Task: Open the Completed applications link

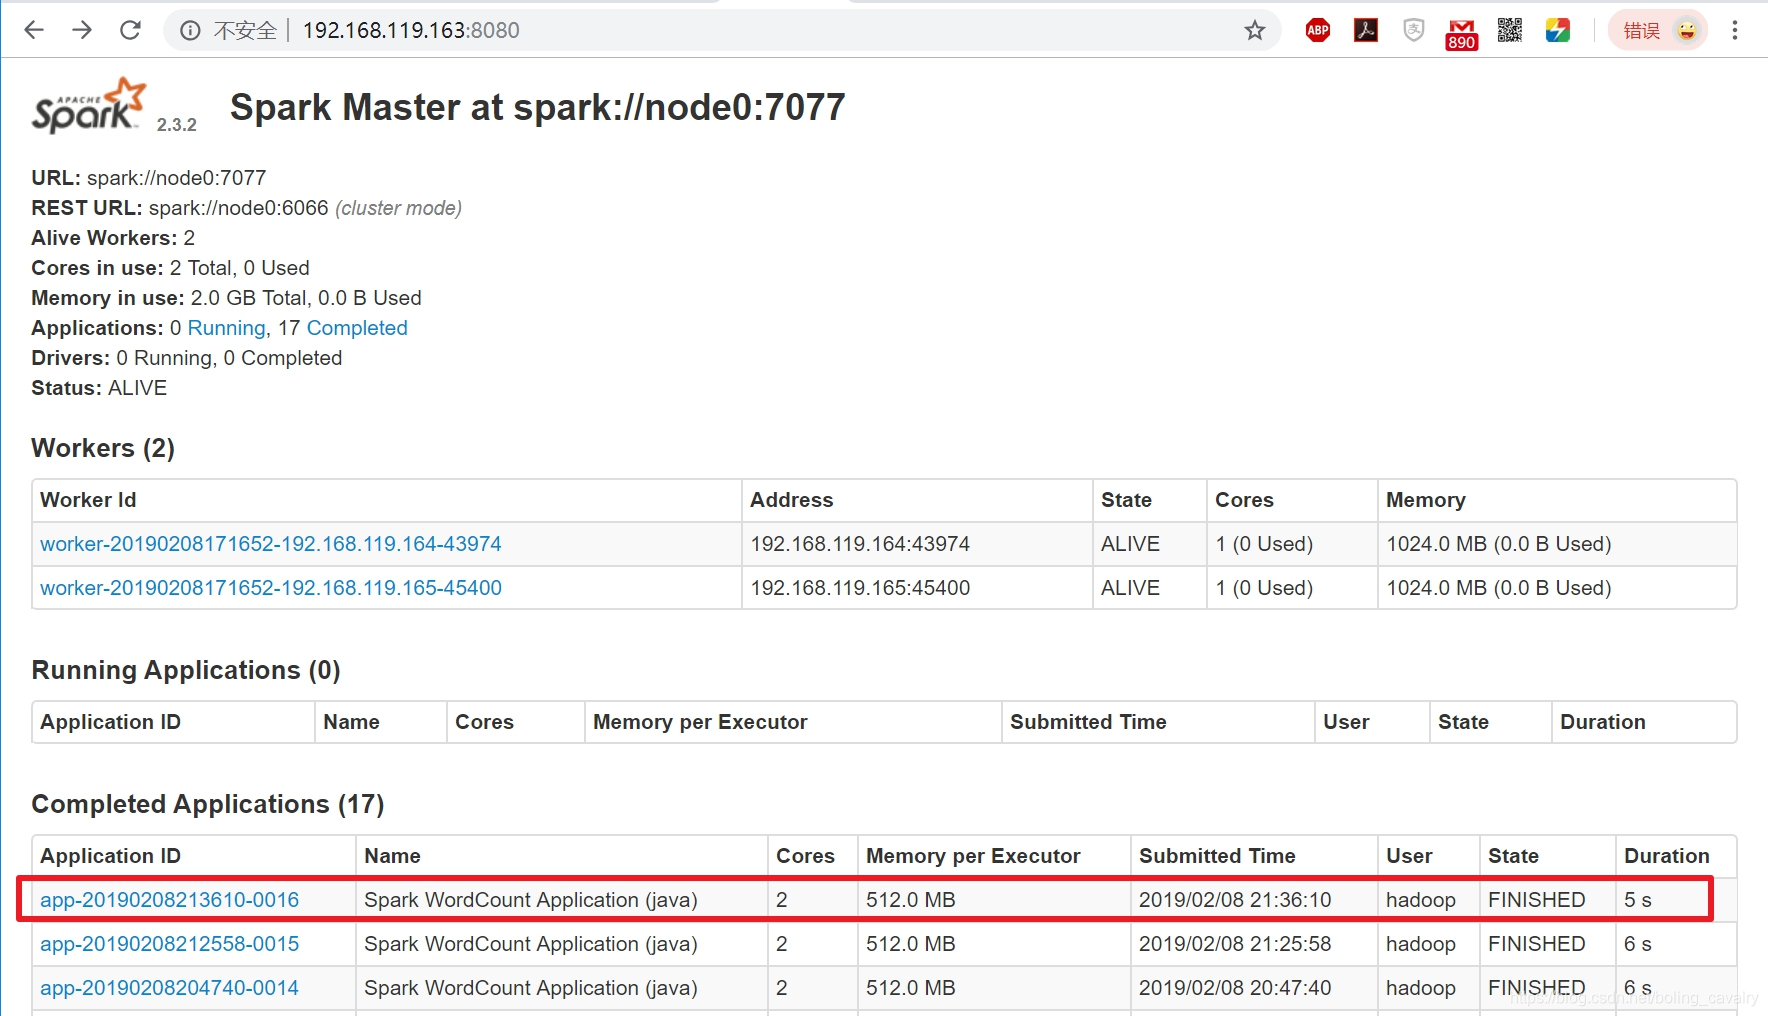Action: [357, 328]
